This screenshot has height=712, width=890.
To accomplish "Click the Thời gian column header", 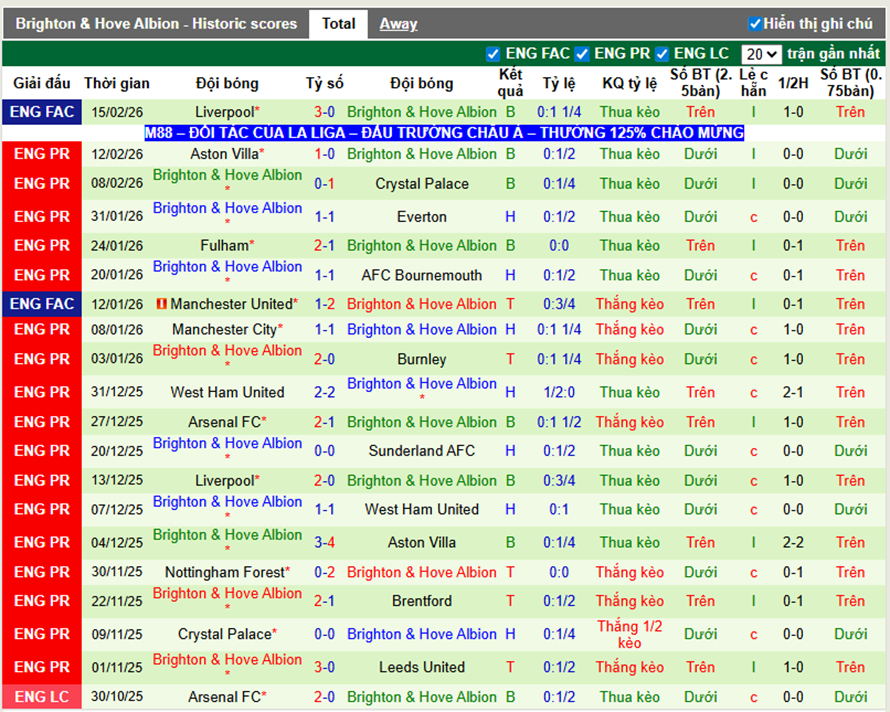I will pyautogui.click(x=117, y=83).
